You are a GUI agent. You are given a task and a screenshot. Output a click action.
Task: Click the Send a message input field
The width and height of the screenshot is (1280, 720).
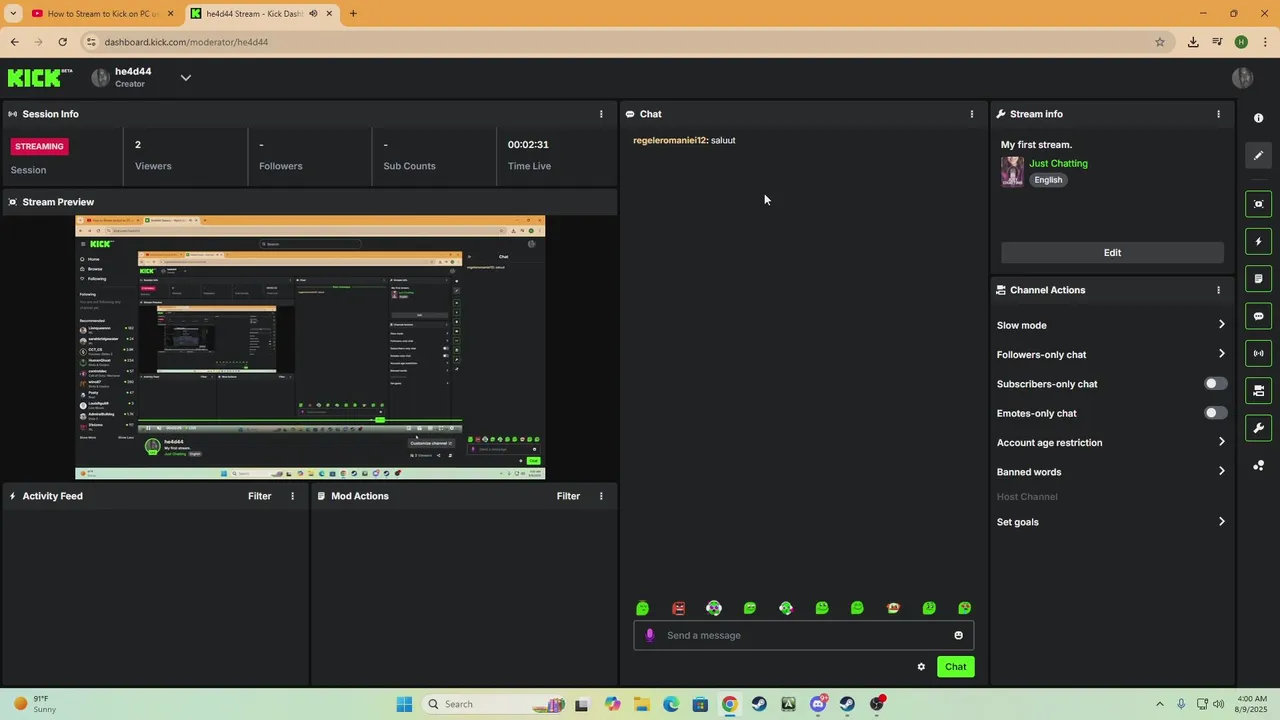[x=803, y=635]
